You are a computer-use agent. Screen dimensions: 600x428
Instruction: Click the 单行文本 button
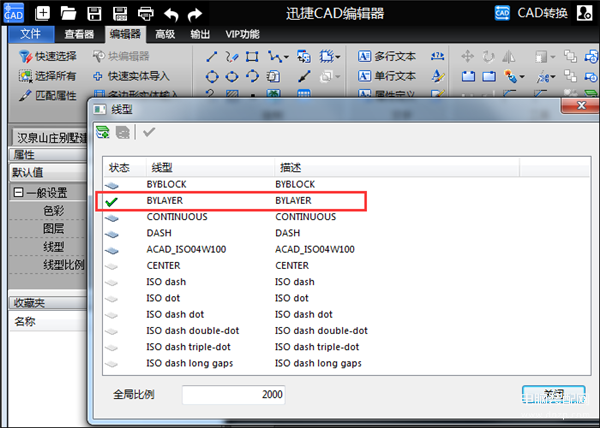pos(387,76)
